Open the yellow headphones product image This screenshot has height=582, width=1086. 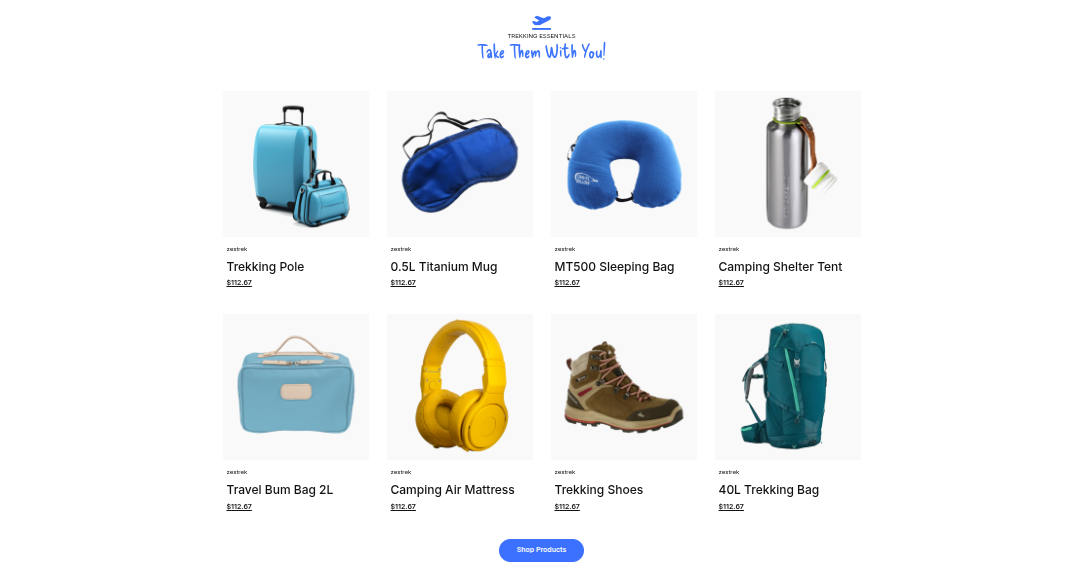[460, 387]
